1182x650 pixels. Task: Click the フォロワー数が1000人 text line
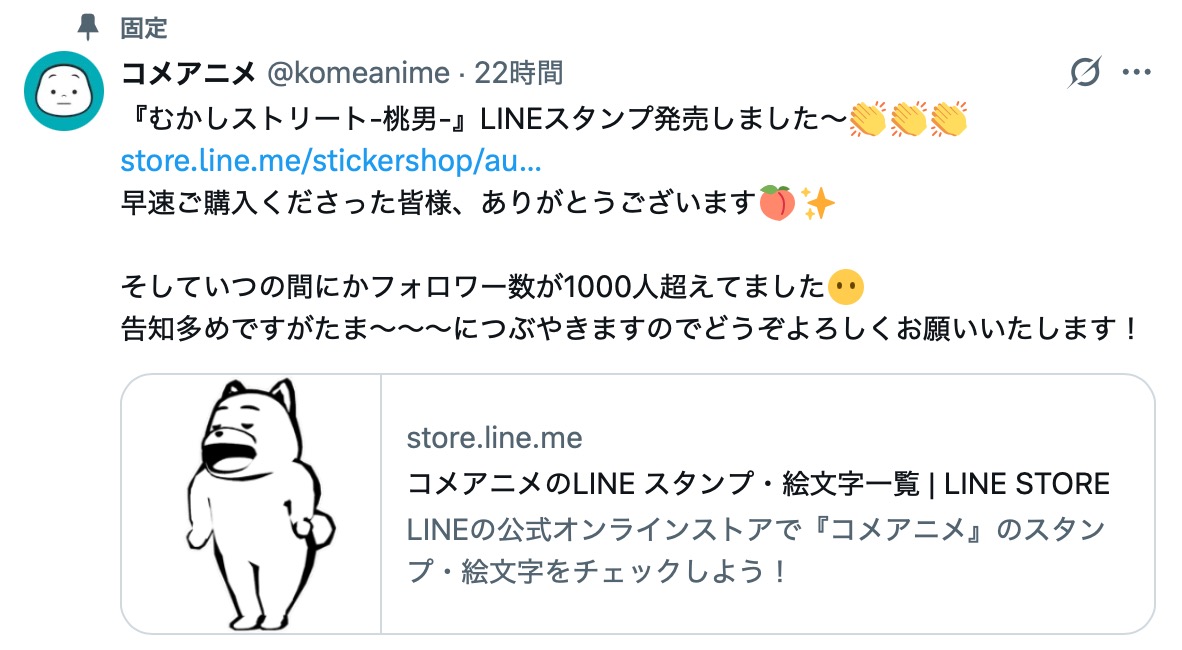click(470, 288)
